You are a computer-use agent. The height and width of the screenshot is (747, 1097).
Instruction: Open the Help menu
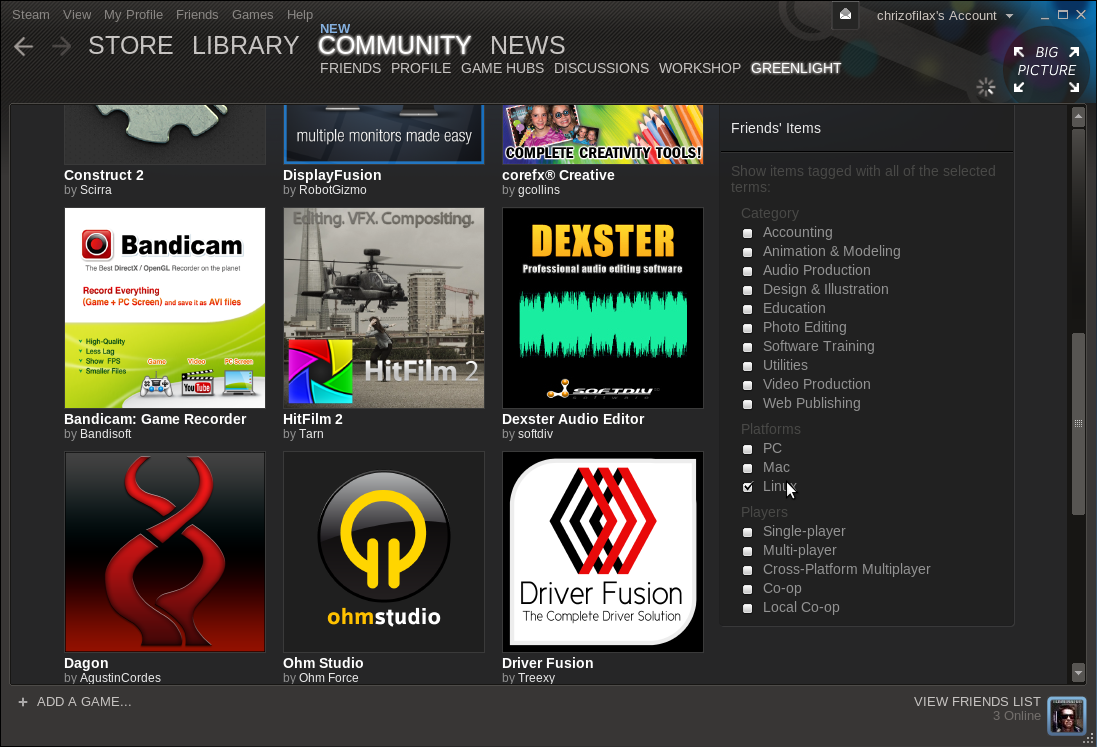pyautogui.click(x=299, y=14)
